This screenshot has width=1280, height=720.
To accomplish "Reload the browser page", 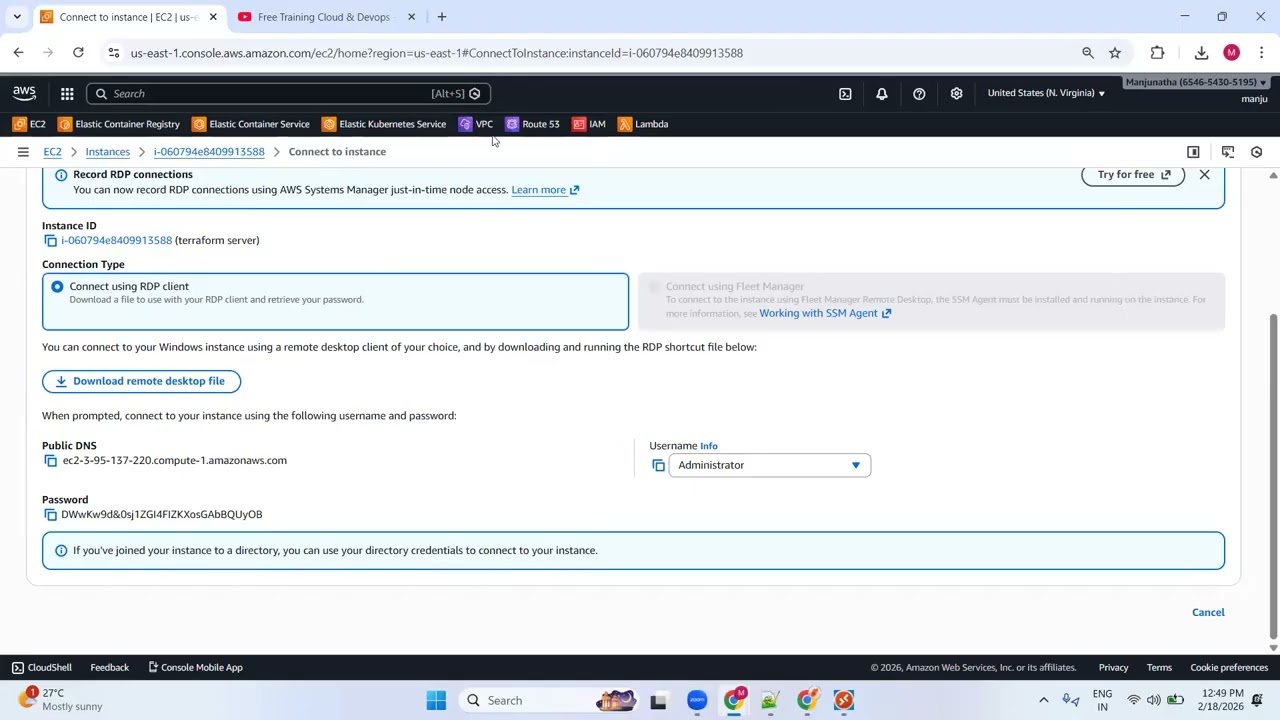I will [78, 53].
